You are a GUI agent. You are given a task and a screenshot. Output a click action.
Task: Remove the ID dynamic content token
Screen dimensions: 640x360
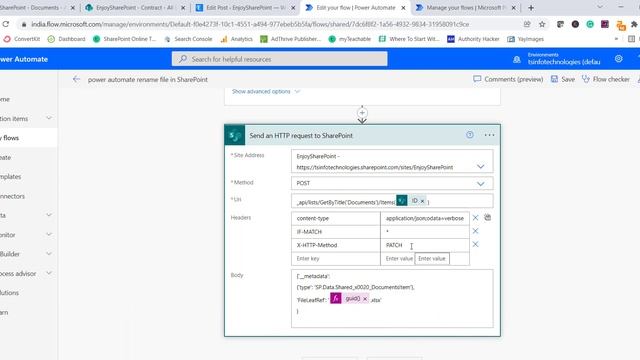tap(422, 201)
